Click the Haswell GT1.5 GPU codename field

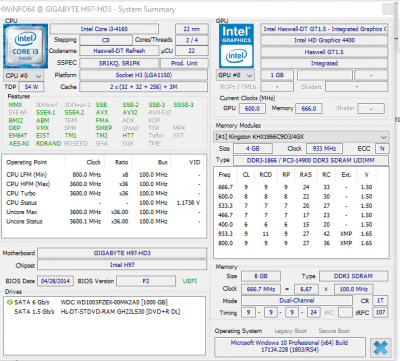pos(324,52)
